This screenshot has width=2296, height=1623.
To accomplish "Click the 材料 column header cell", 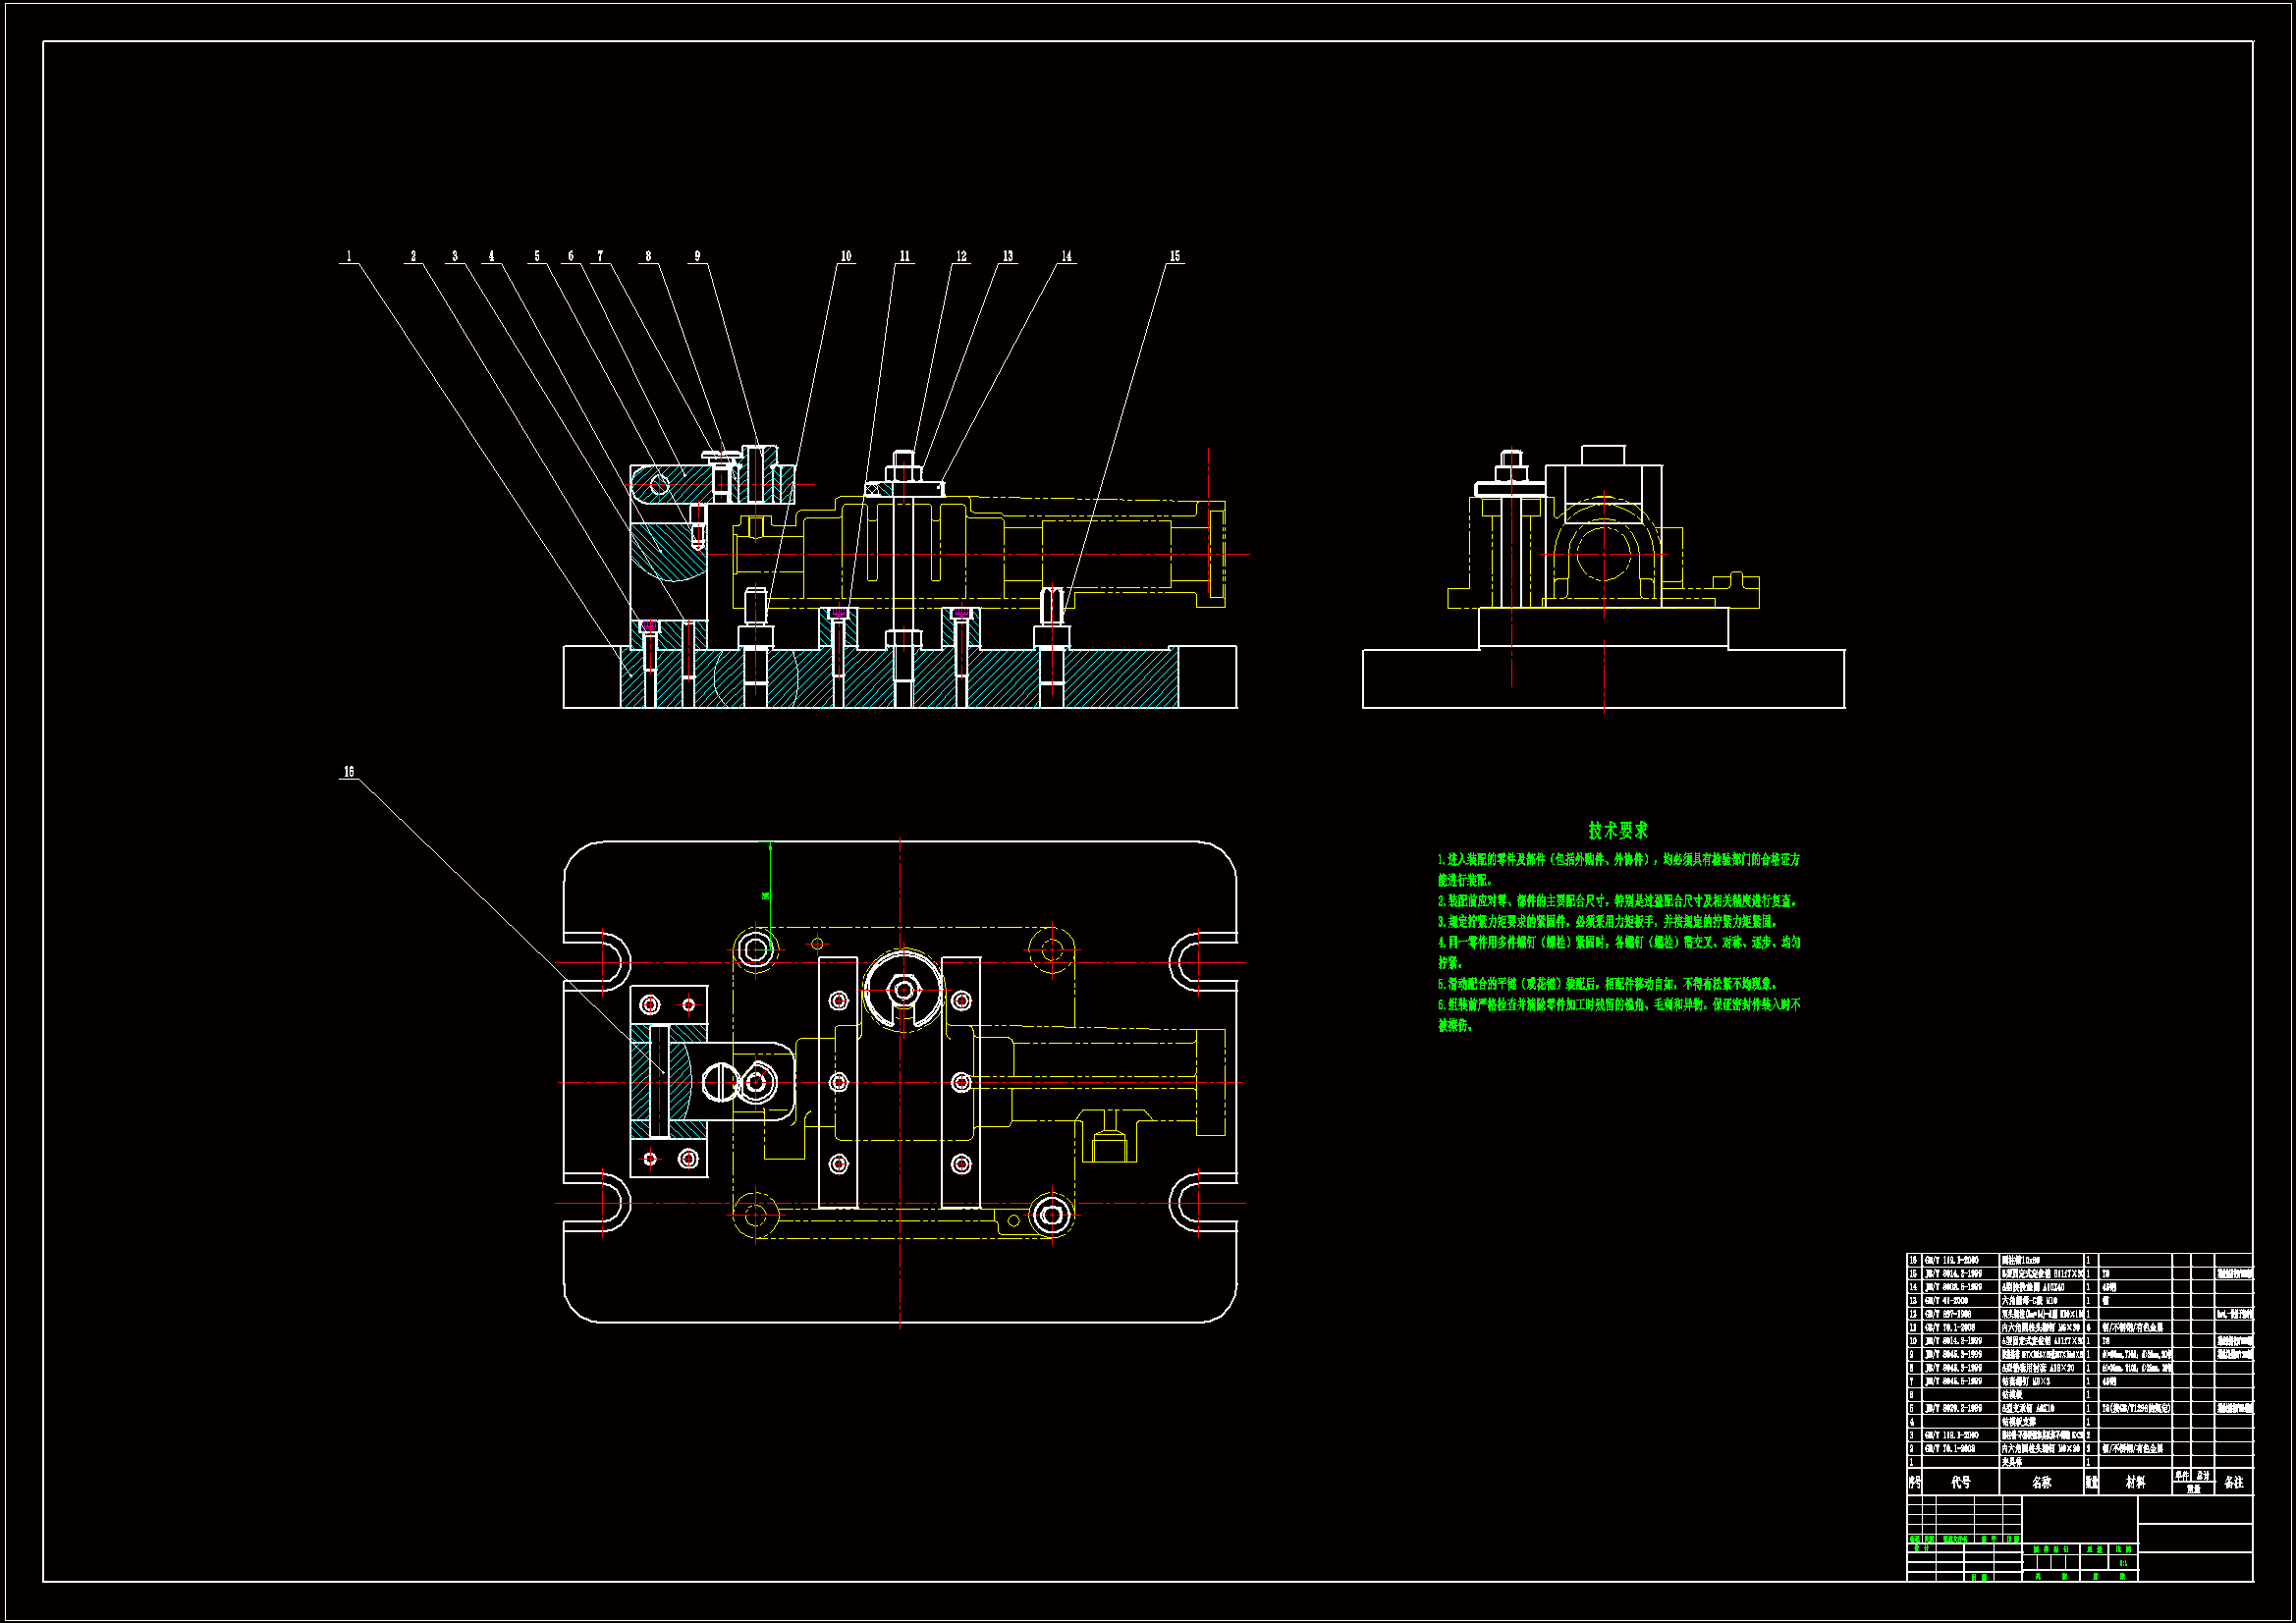I will pyautogui.click(x=2134, y=1482).
